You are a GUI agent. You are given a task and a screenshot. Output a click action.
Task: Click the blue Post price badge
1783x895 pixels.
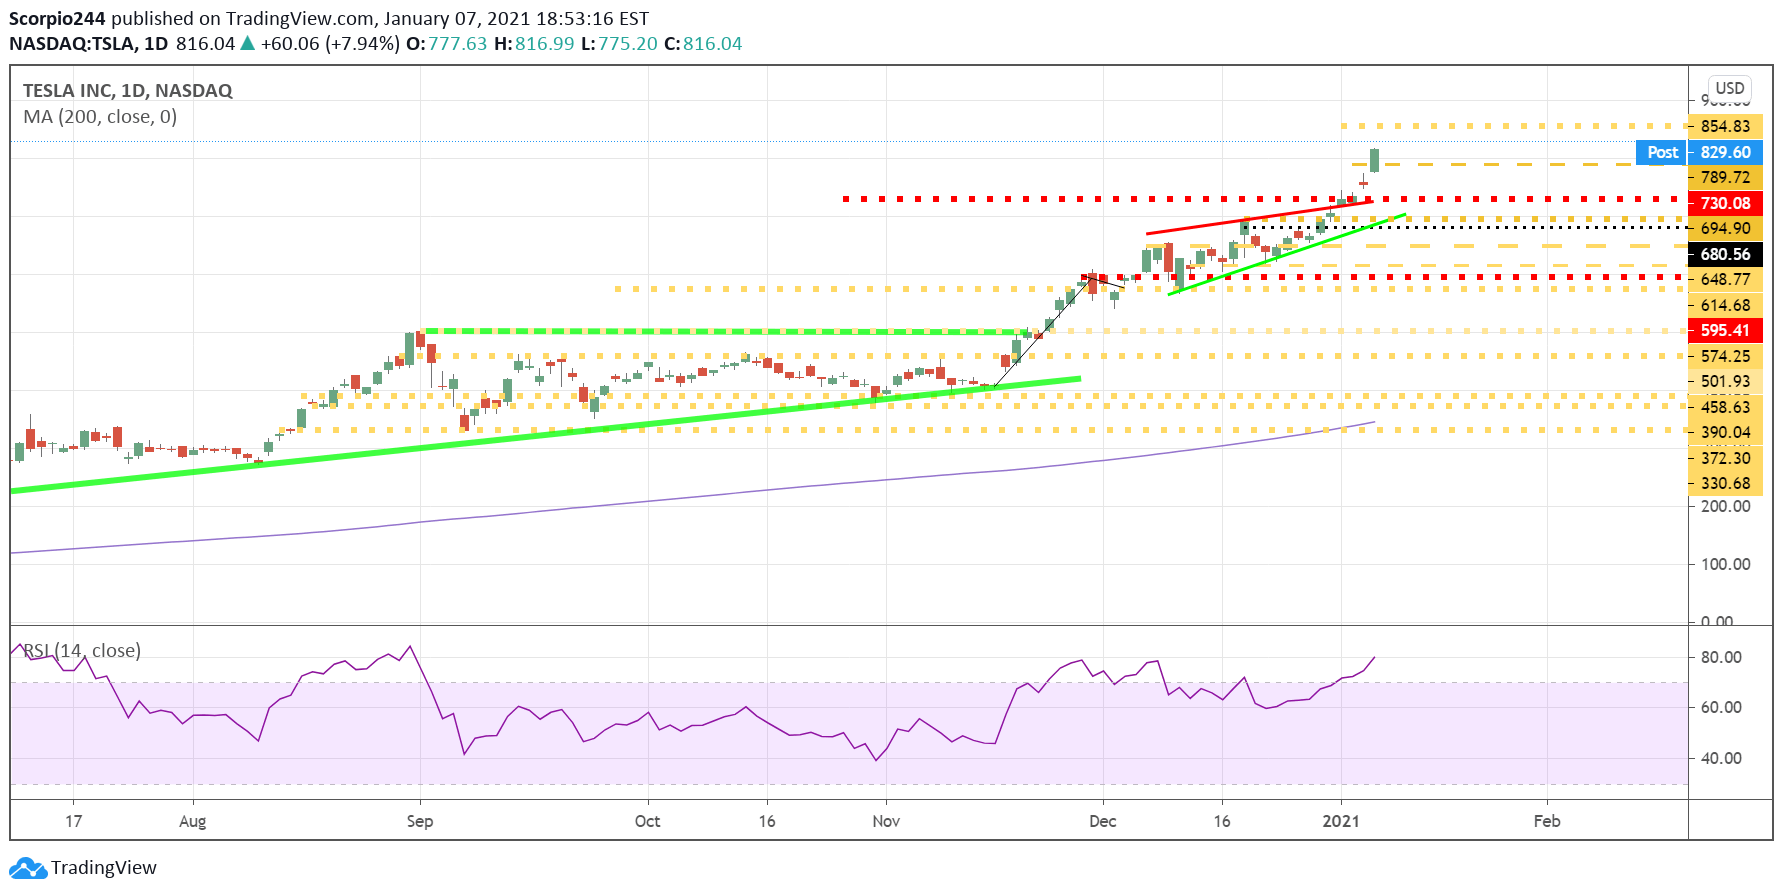click(x=1662, y=152)
